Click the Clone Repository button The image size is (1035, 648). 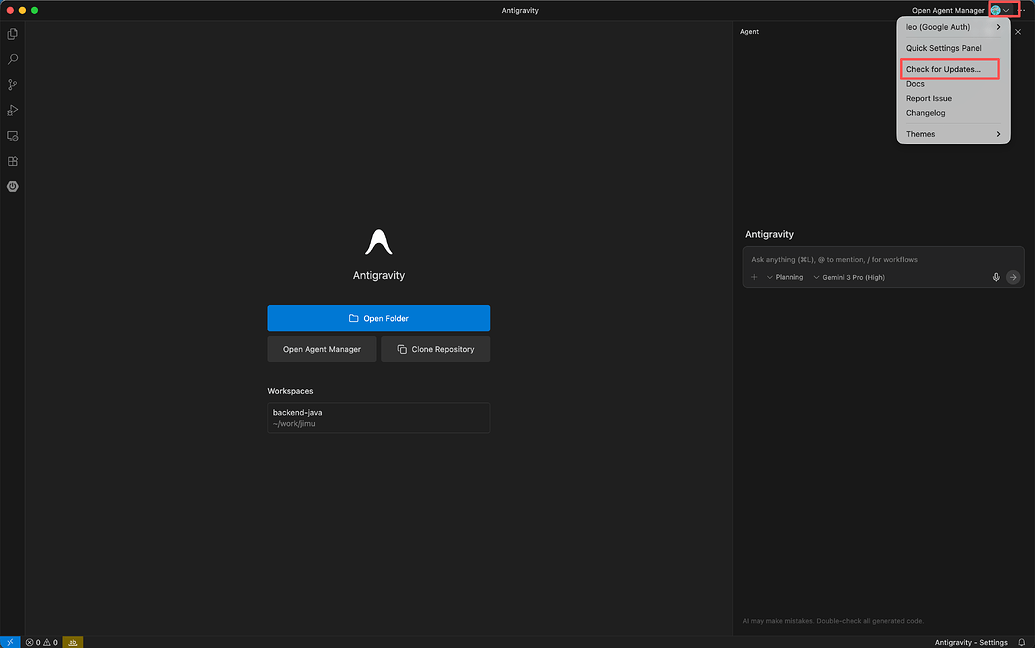(x=436, y=349)
